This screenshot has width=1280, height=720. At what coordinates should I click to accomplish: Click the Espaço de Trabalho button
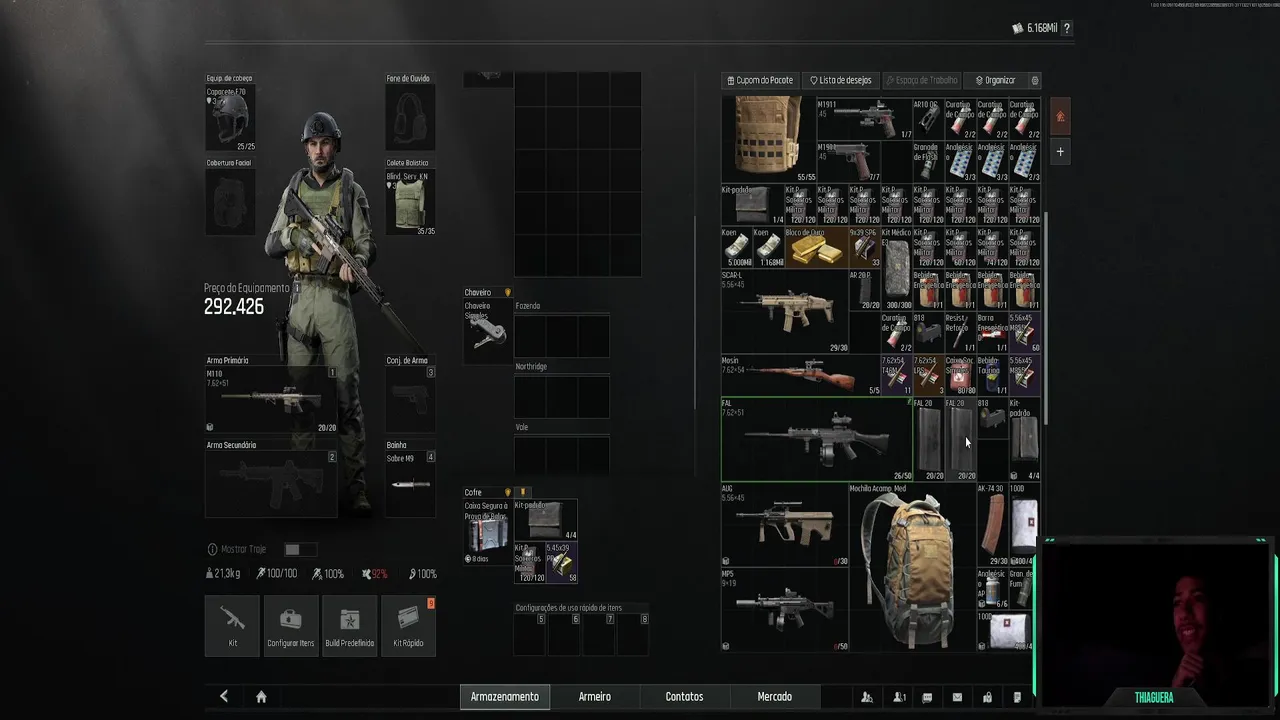(922, 80)
